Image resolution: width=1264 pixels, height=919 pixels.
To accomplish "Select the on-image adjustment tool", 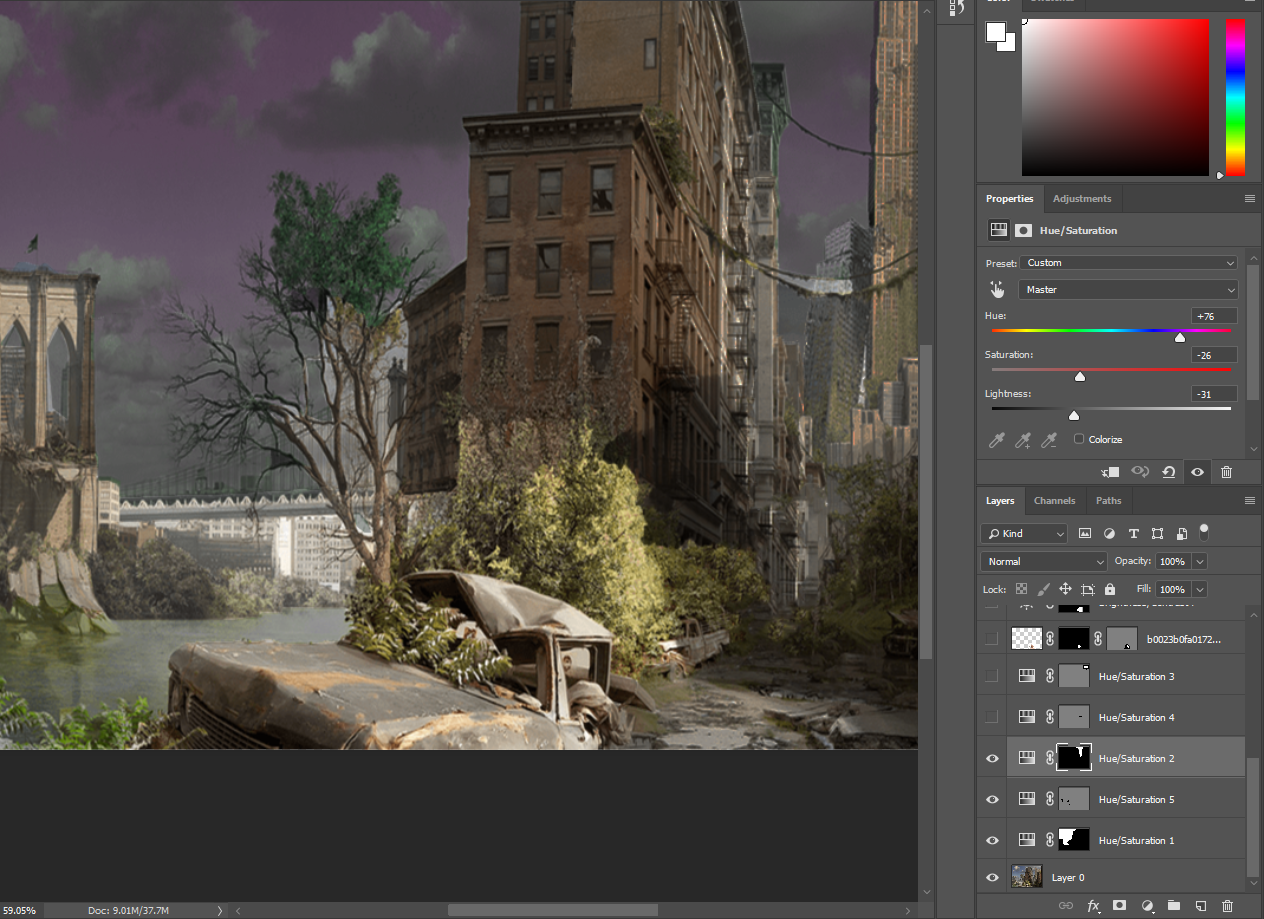I will click(x=997, y=289).
